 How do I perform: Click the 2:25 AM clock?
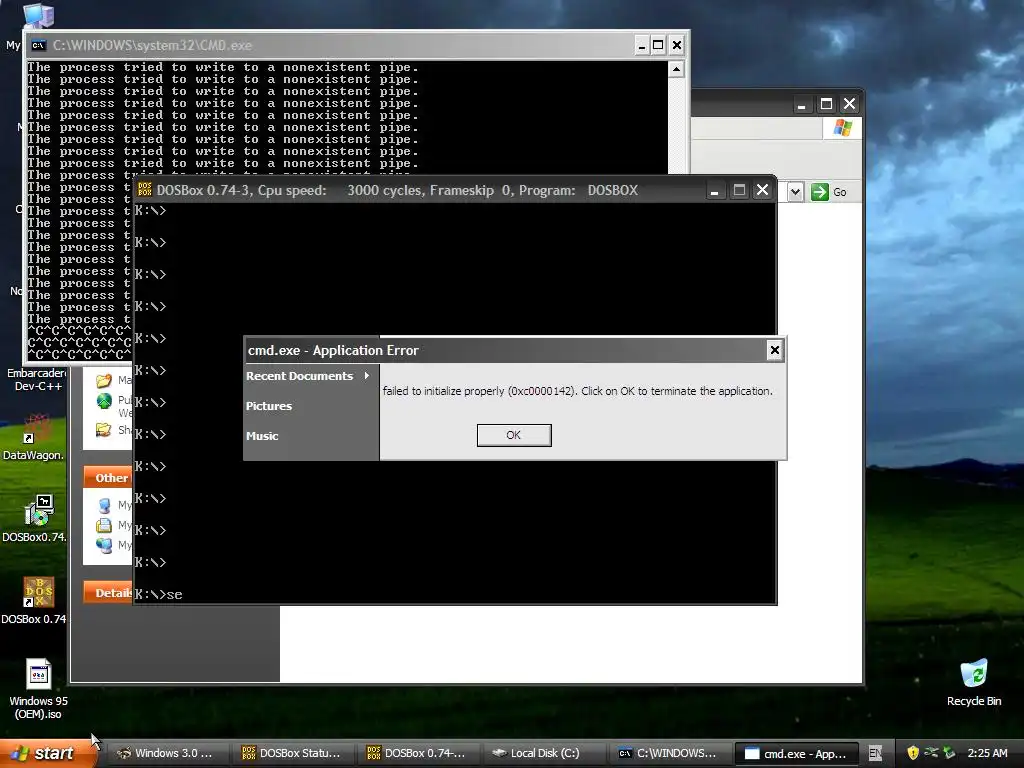[987, 753]
